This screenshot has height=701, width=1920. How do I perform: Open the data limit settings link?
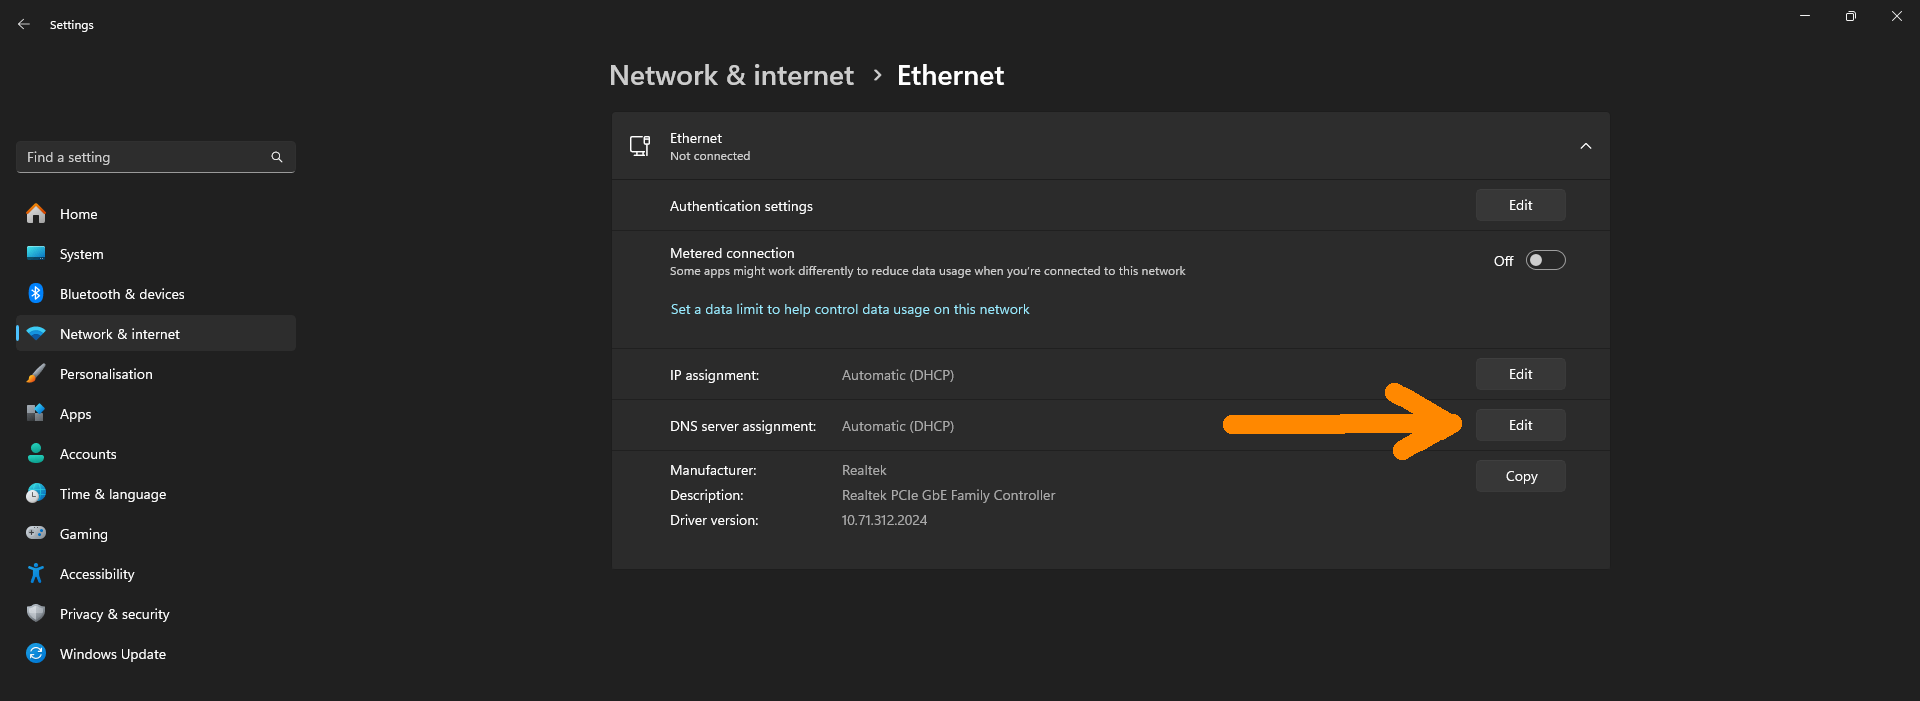pyautogui.click(x=849, y=310)
